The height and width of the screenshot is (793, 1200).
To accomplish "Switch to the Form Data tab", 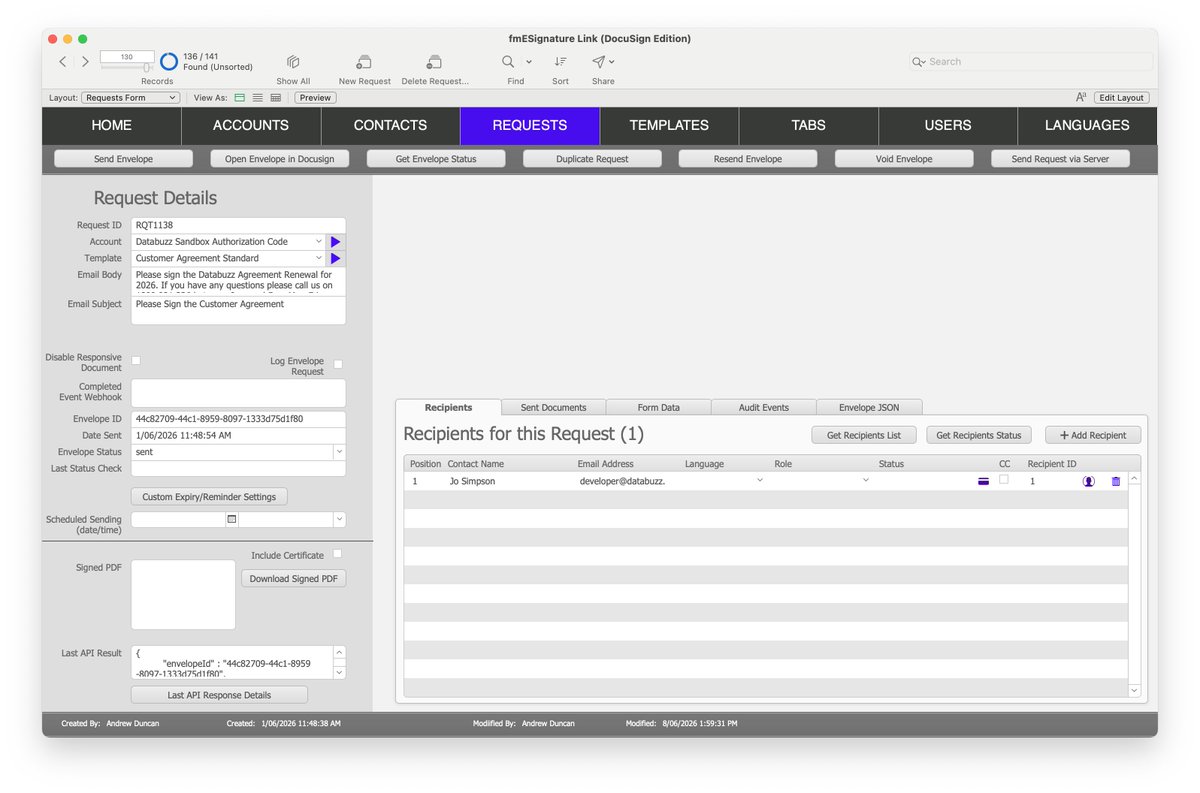I will pos(658,407).
